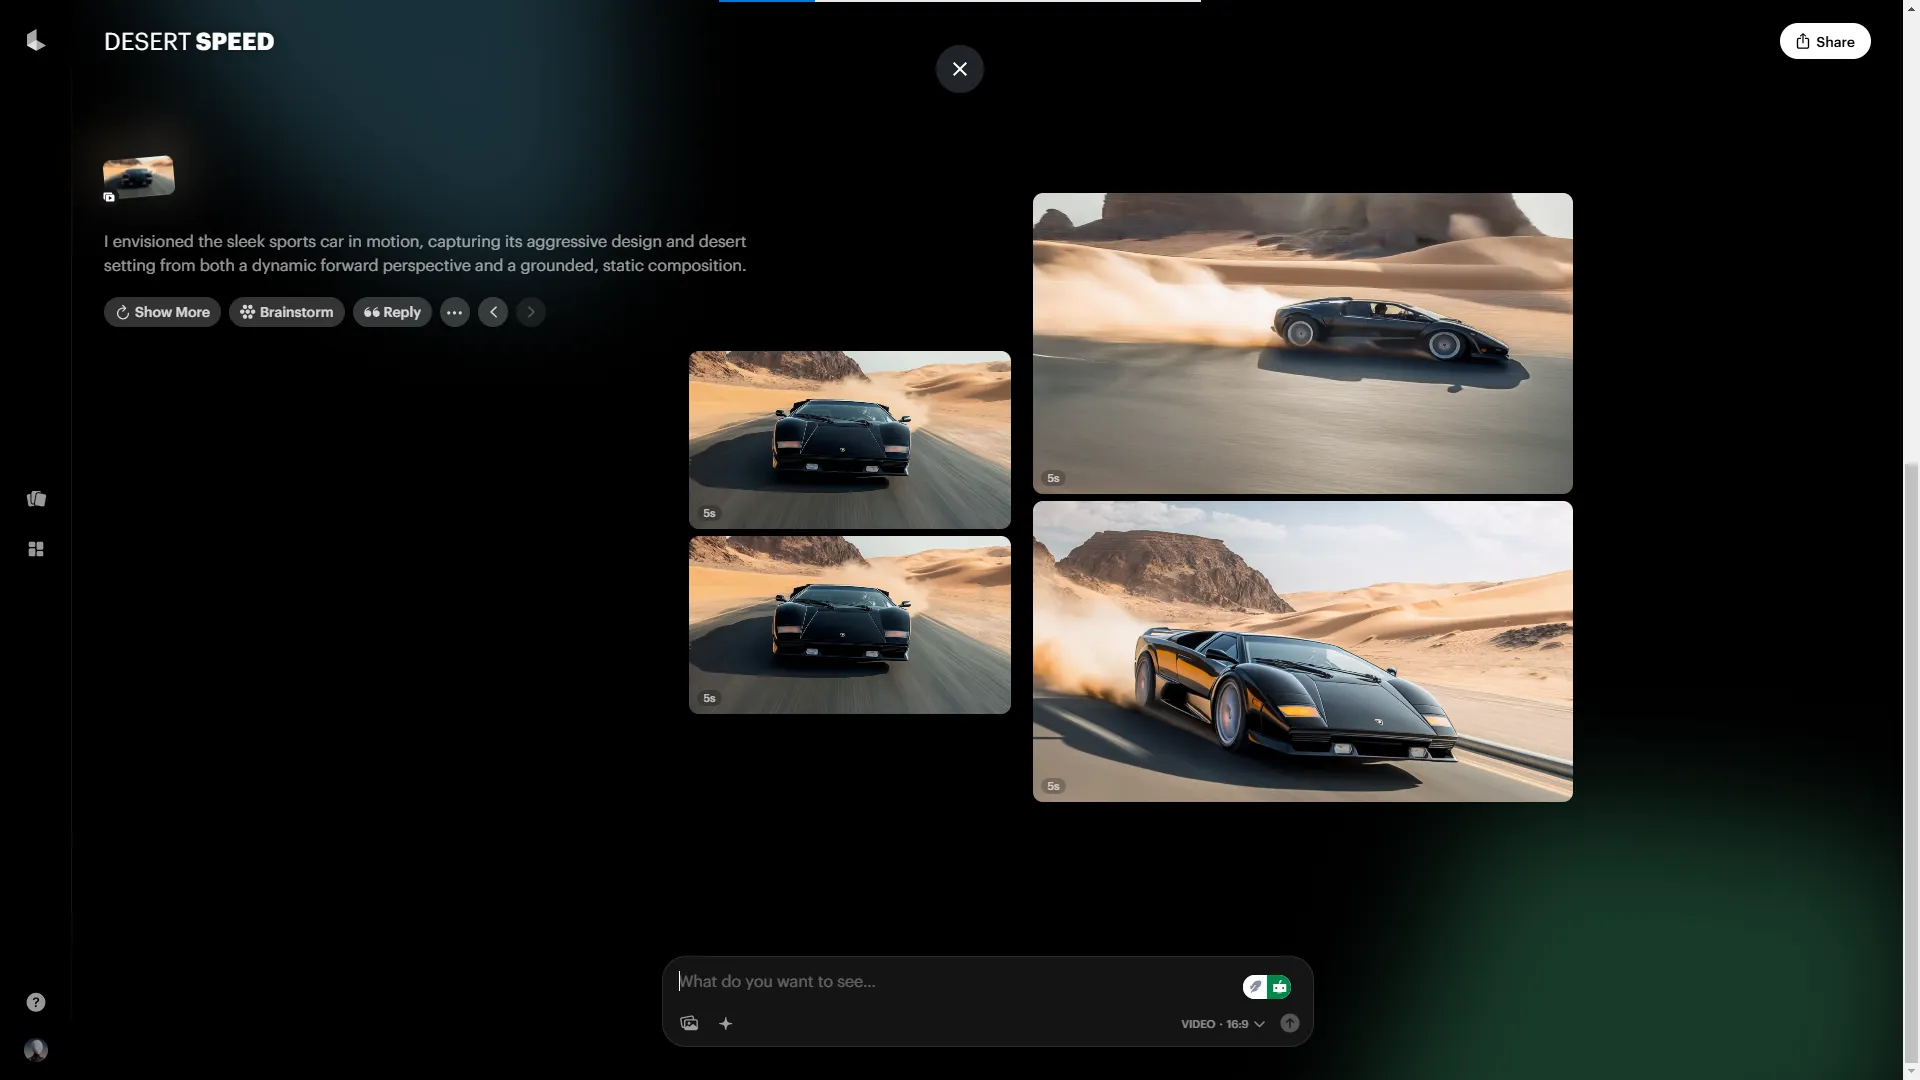The width and height of the screenshot is (1920, 1080).
Task: Click the add image icon in prompt box
Action: tap(689, 1023)
